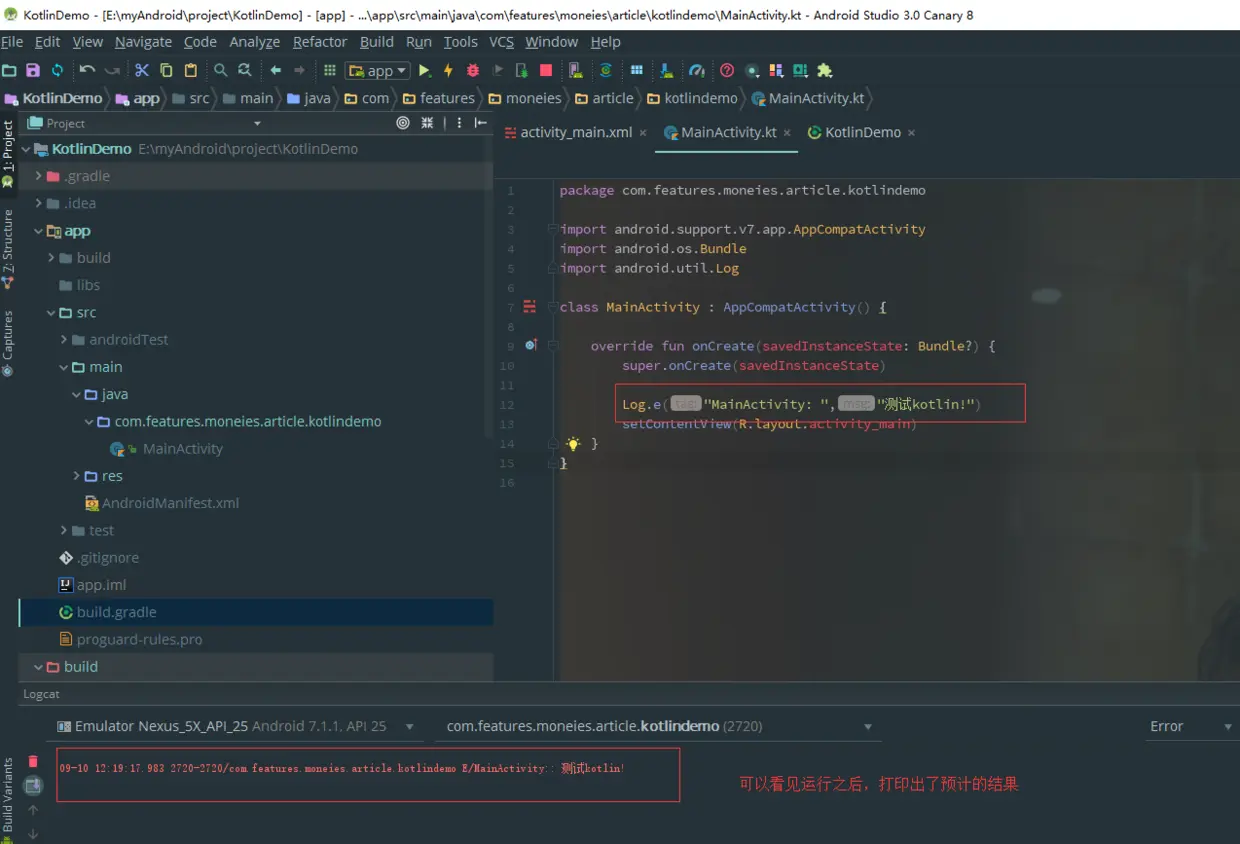
Task: Click the Cut scissors icon
Action: (141, 70)
